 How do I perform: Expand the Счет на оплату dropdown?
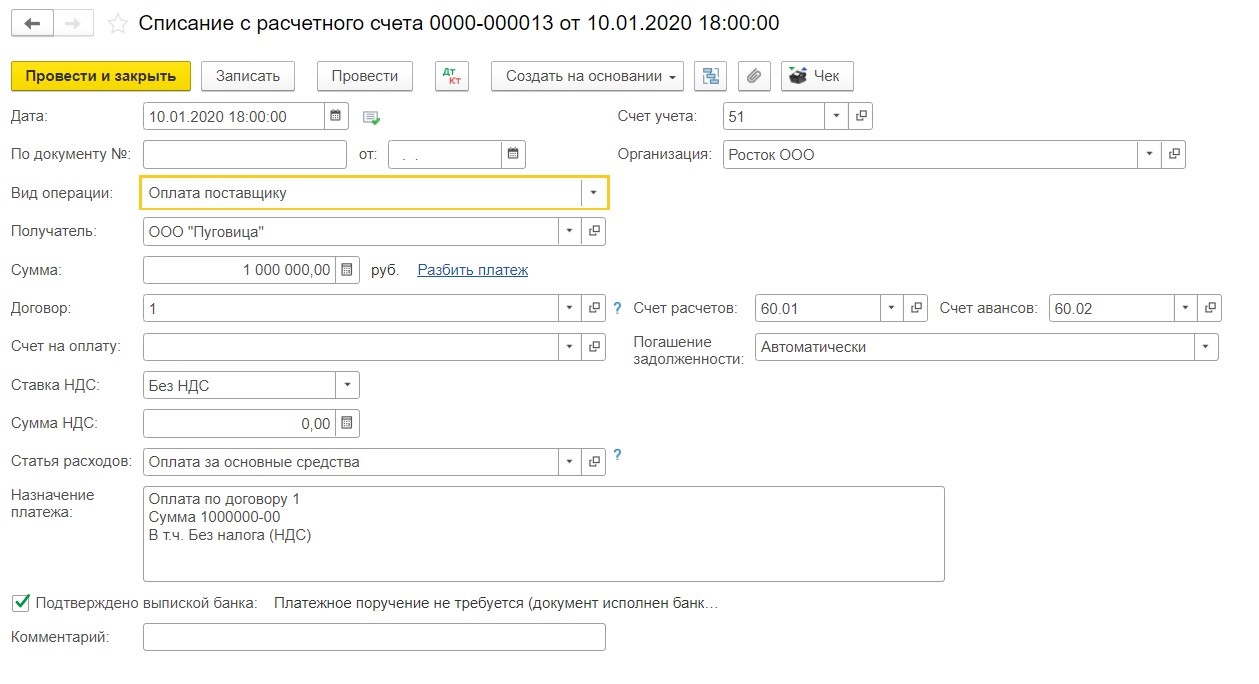(x=570, y=347)
